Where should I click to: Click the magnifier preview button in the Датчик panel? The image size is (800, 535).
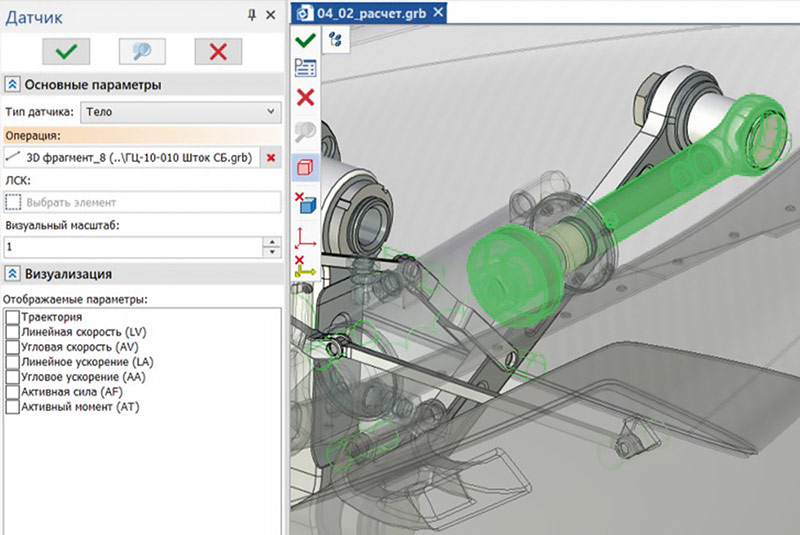142,50
